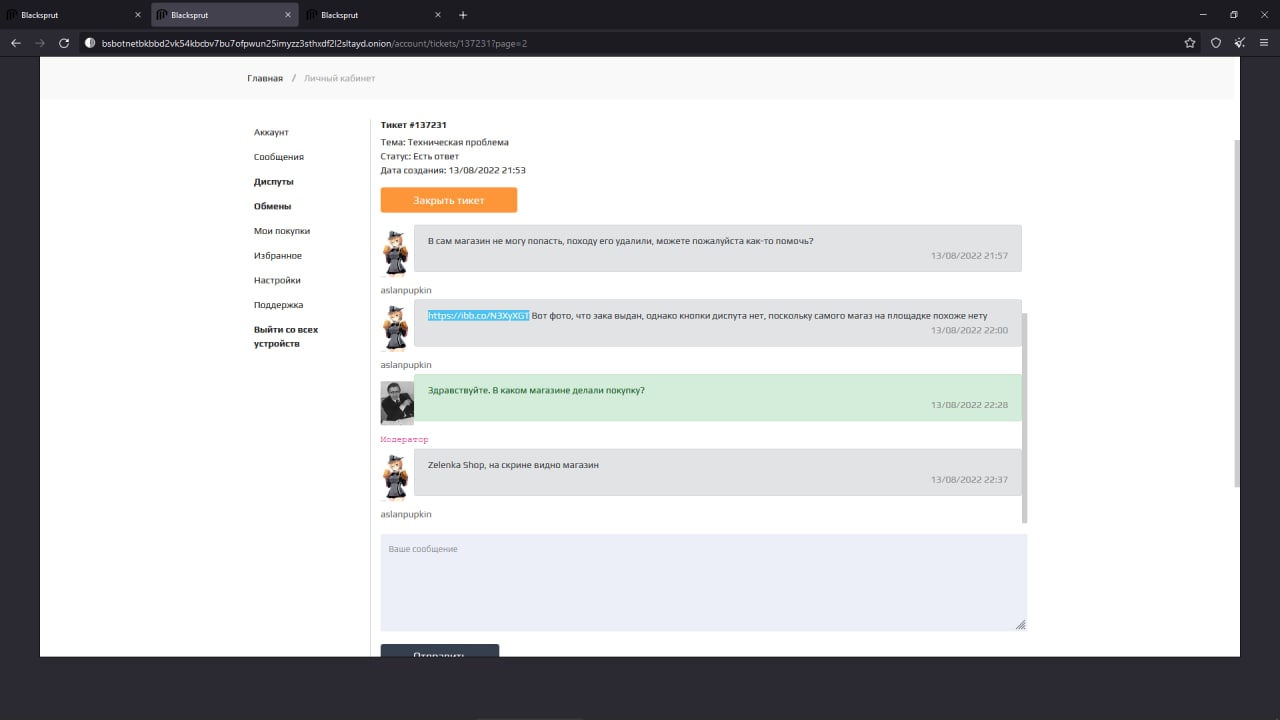
Task: Click the page vertical scrollbar
Action: pyautogui.click(x=1236, y=313)
